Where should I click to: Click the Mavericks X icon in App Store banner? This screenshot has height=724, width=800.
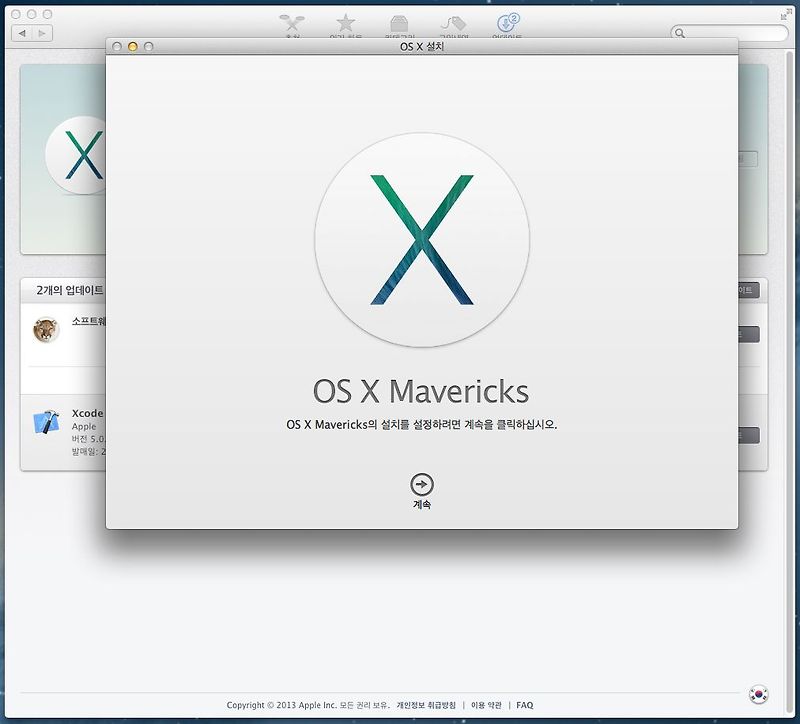point(77,155)
